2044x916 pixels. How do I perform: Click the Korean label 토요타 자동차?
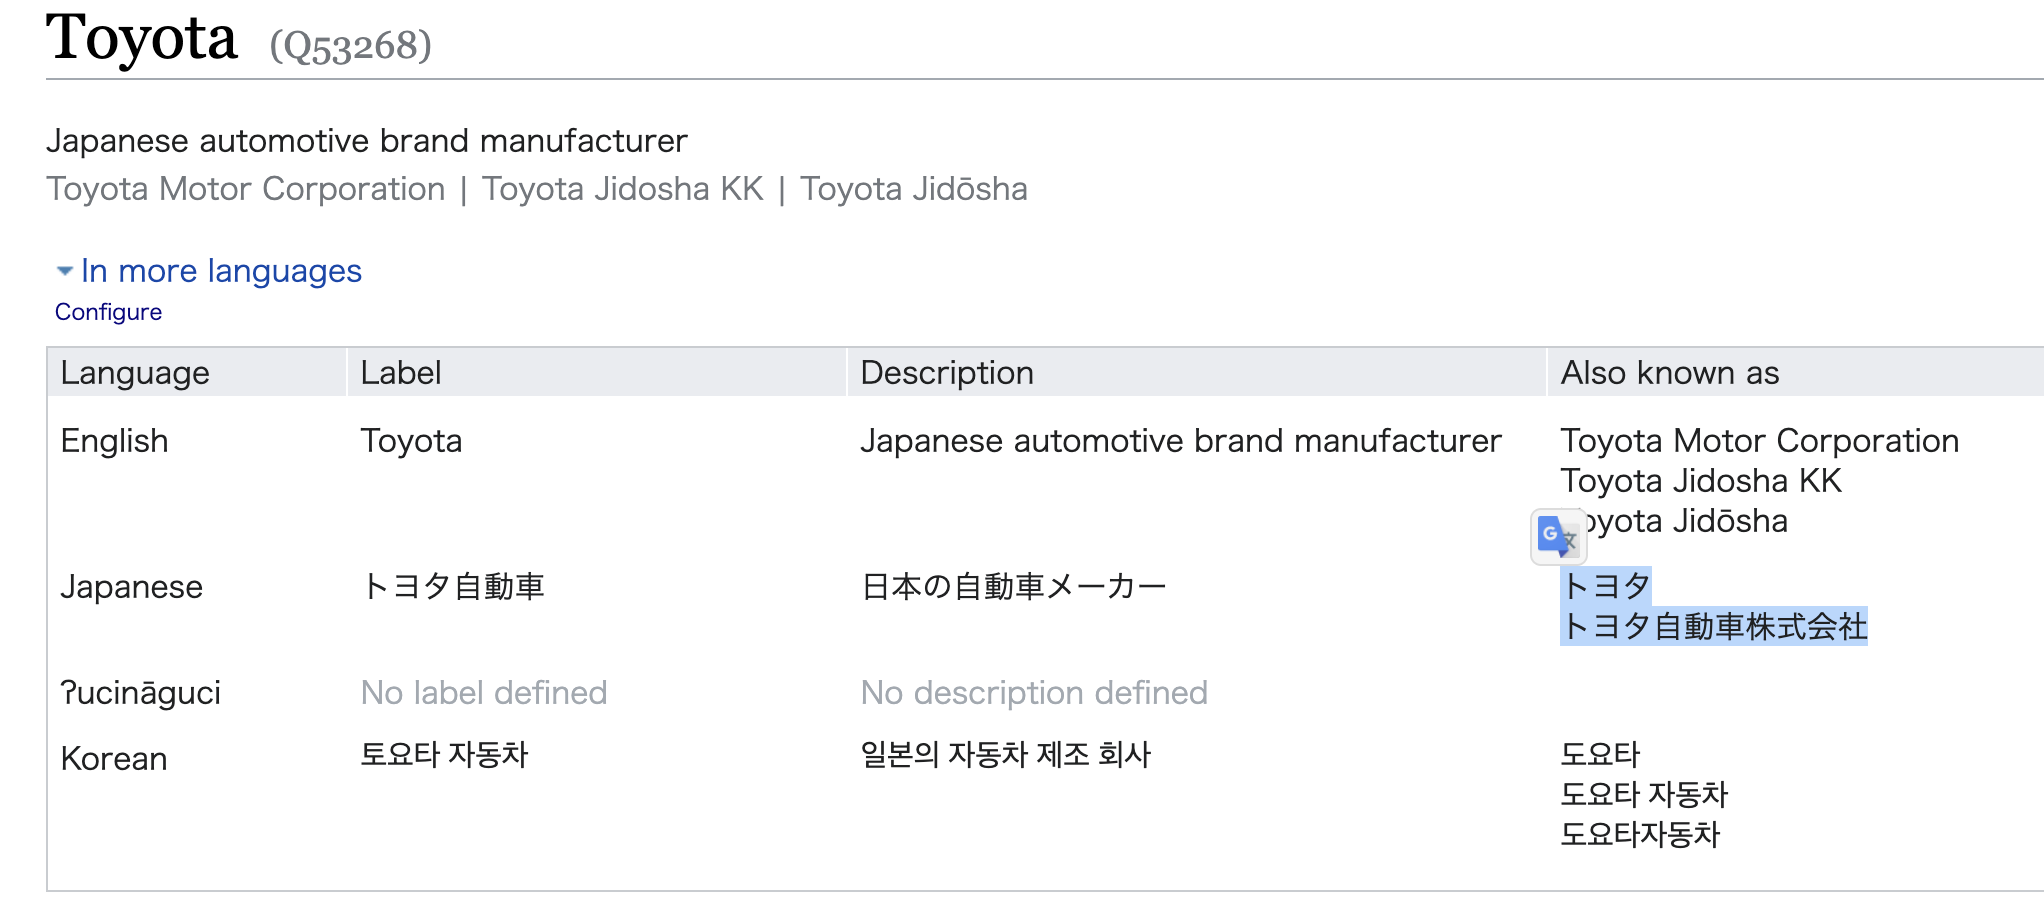(x=444, y=755)
